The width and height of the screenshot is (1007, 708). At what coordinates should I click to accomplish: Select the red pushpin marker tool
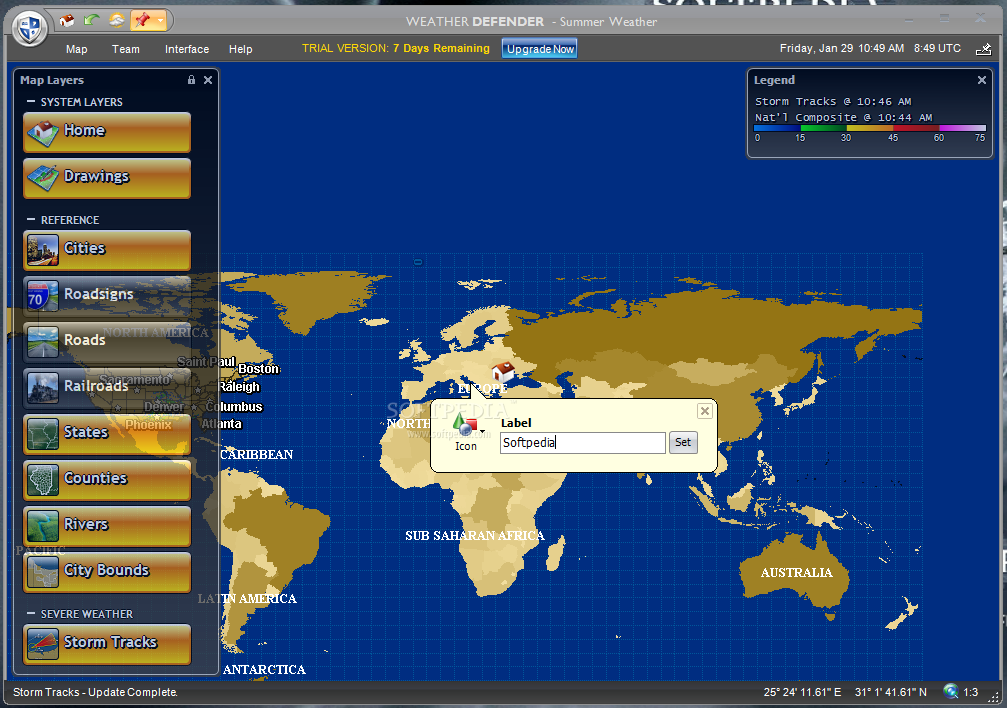[142, 21]
